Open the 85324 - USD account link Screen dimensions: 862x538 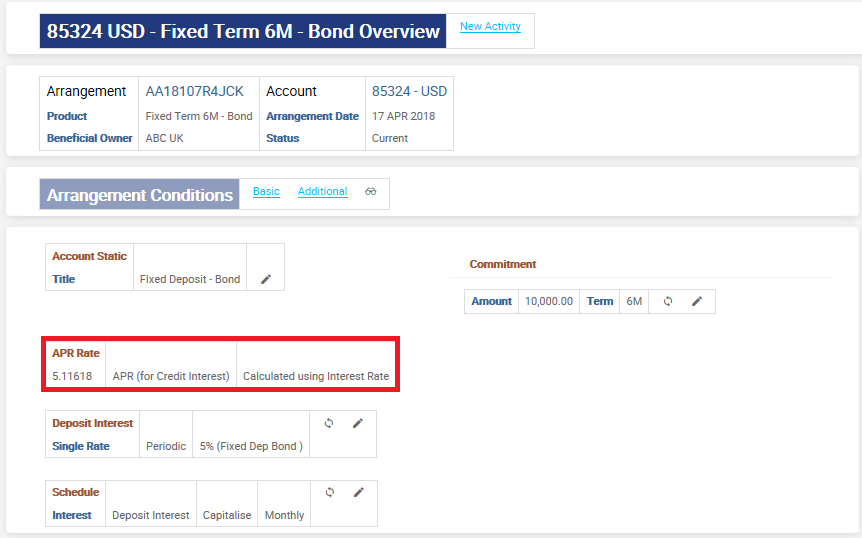(409, 91)
